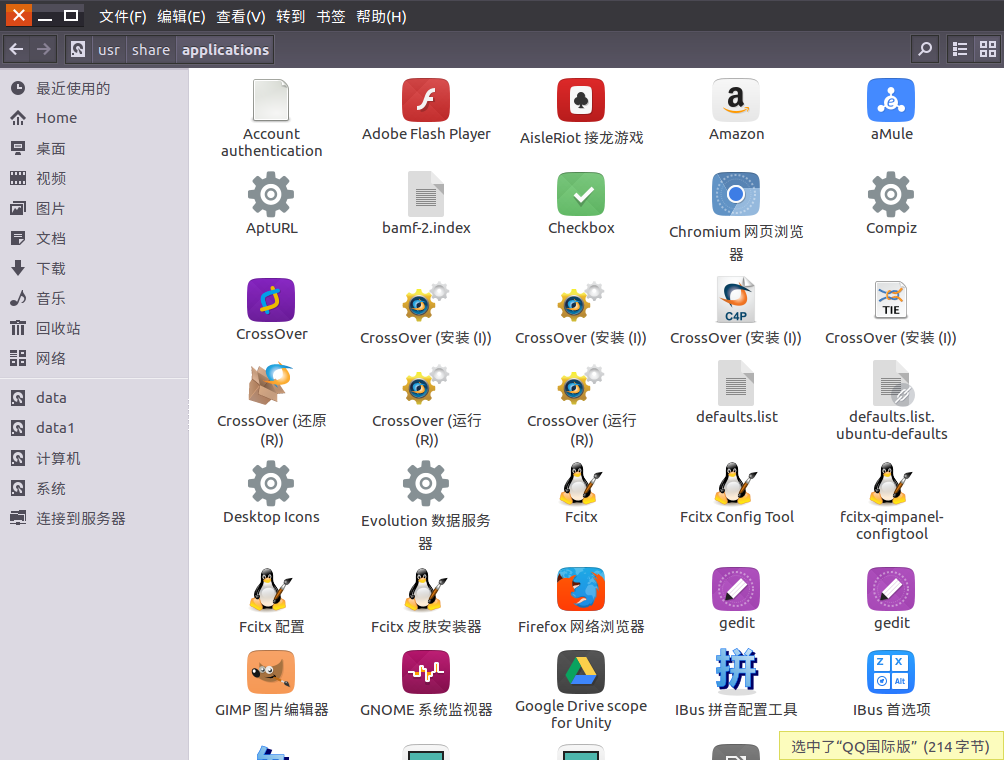Open the 转到 menu

pos(291,17)
